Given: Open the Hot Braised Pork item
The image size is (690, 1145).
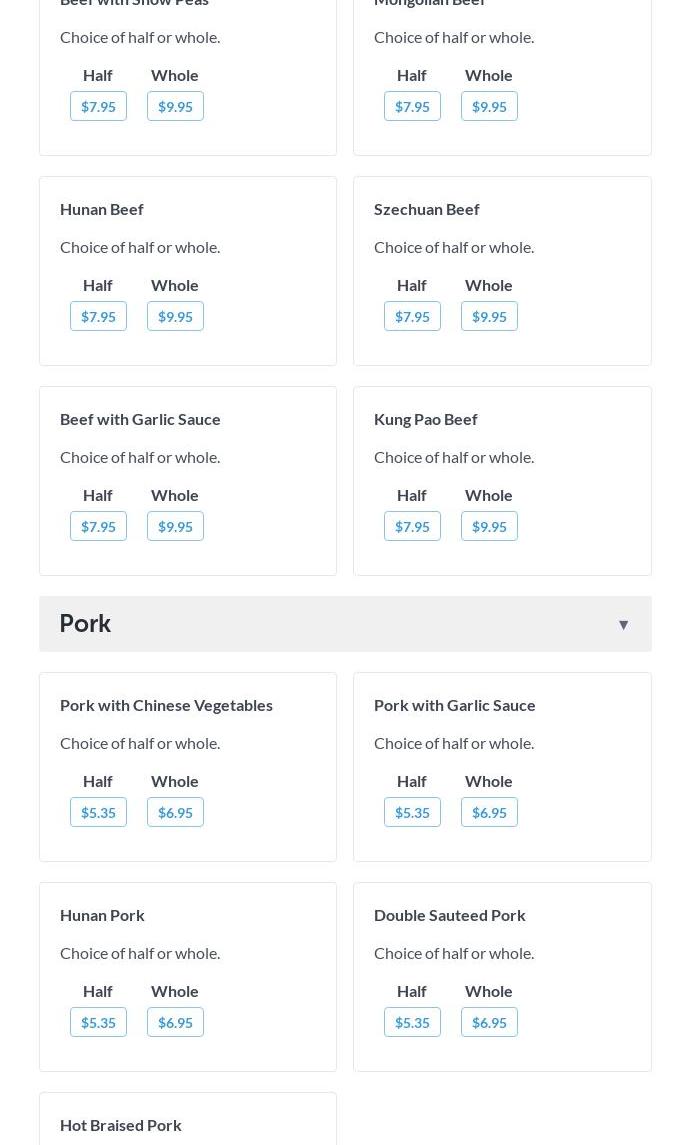Looking at the screenshot, I should [121, 1125].
